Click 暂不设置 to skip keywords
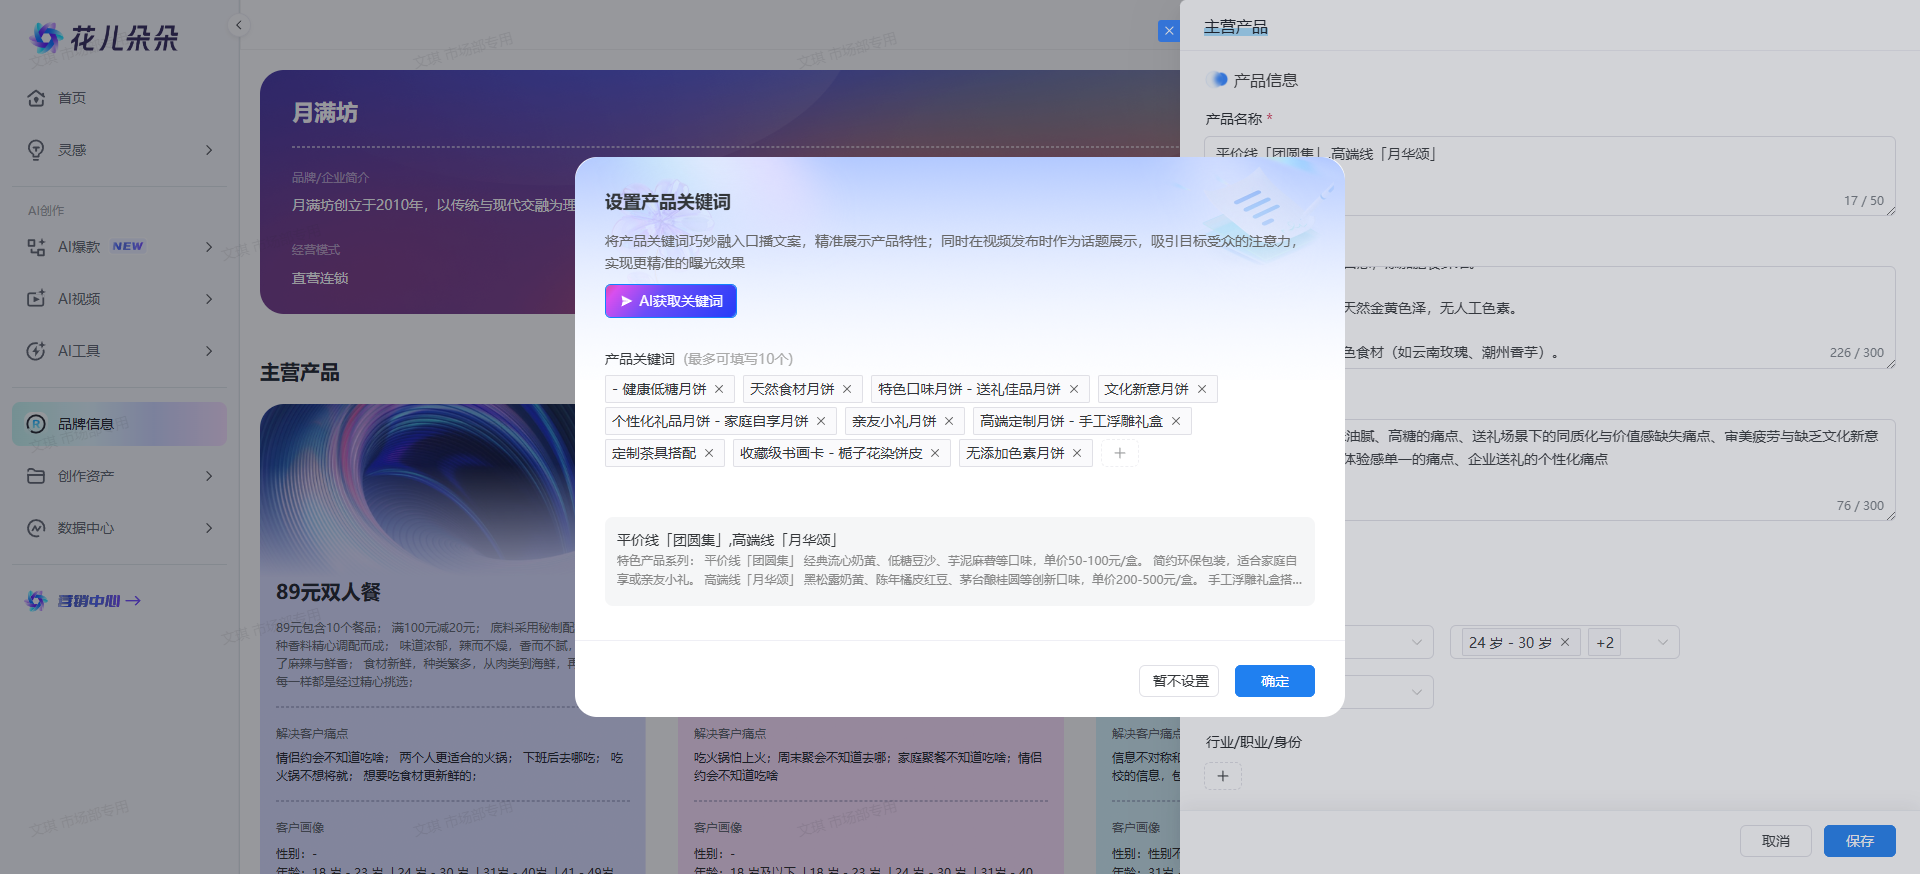Image resolution: width=1920 pixels, height=874 pixels. [1179, 681]
